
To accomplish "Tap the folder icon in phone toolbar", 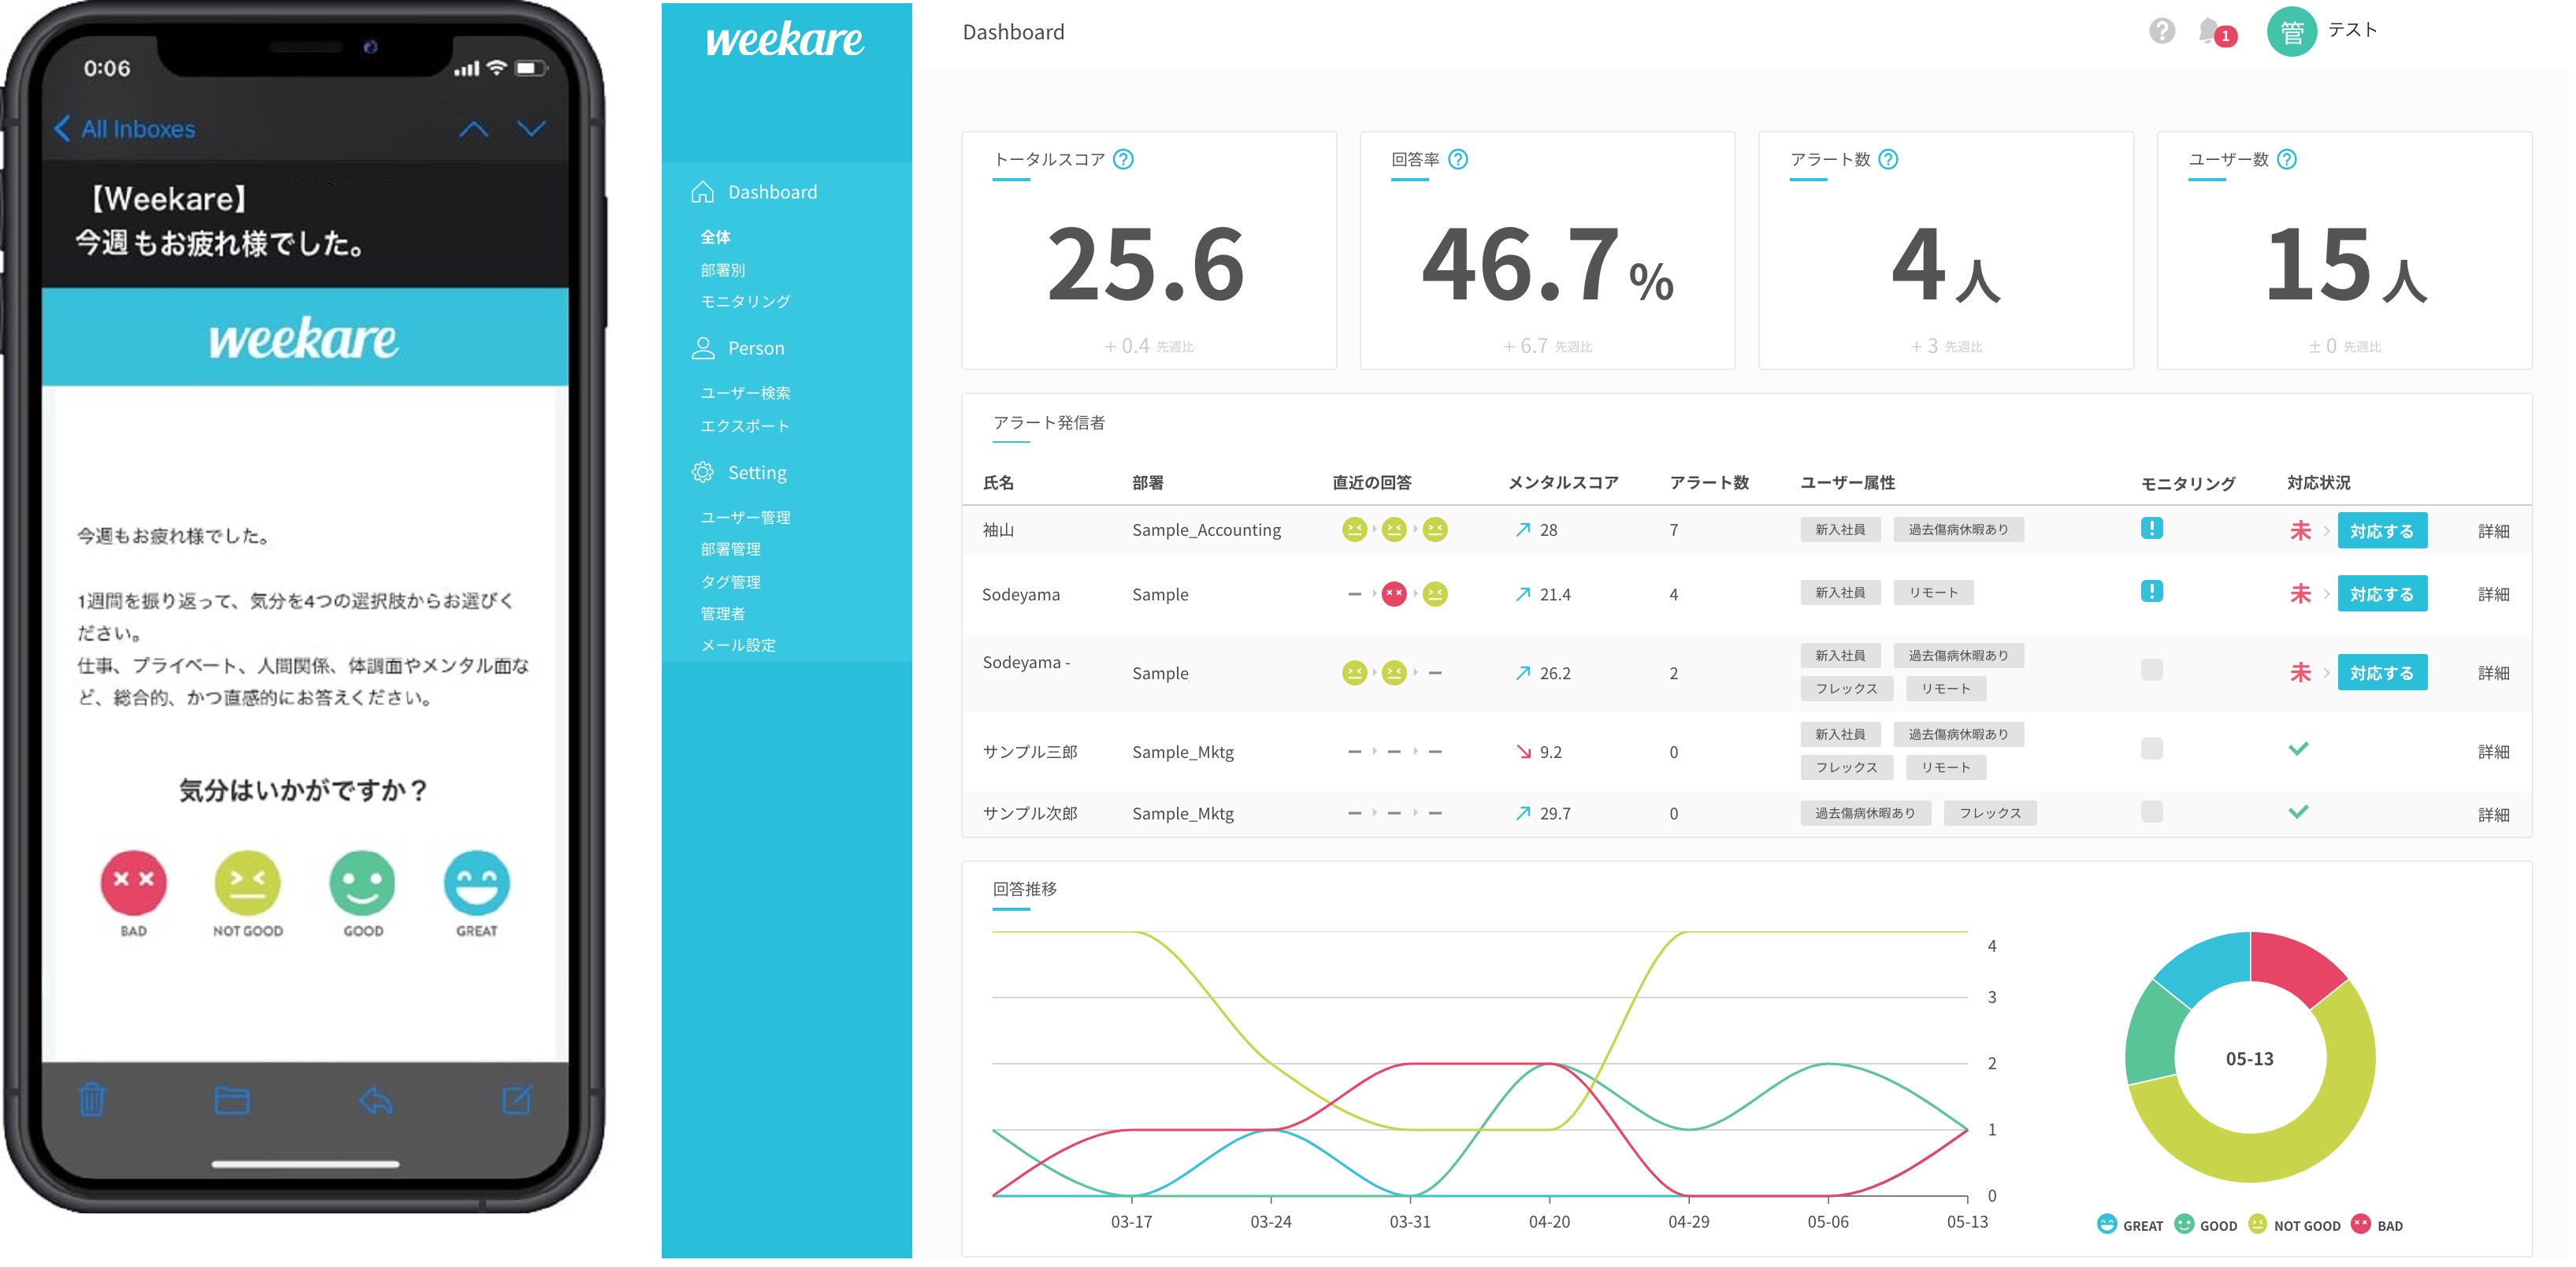I will pos(232,1100).
